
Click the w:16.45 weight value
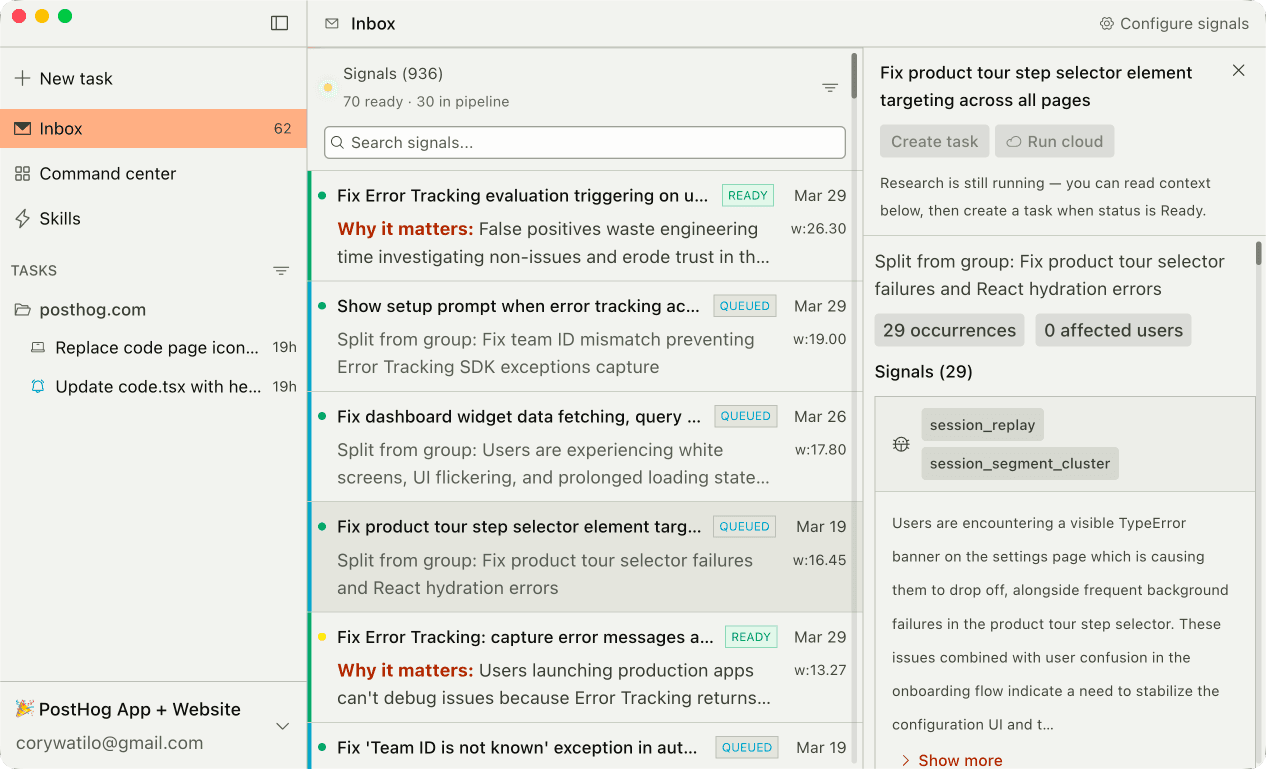click(820, 560)
